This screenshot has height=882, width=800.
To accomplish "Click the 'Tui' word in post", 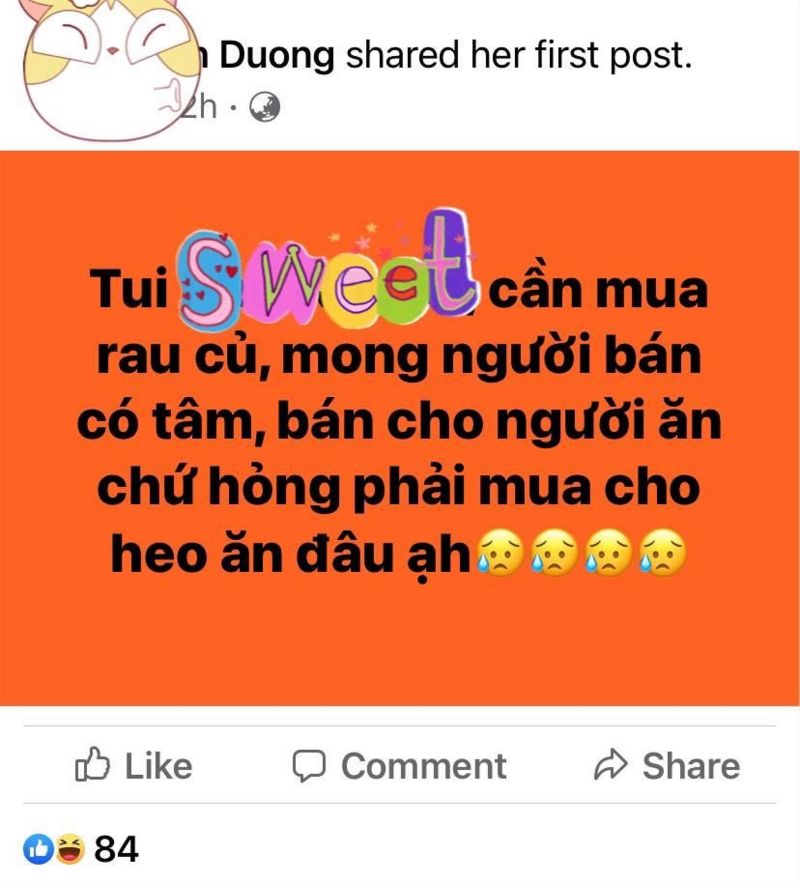I will tap(130, 289).
